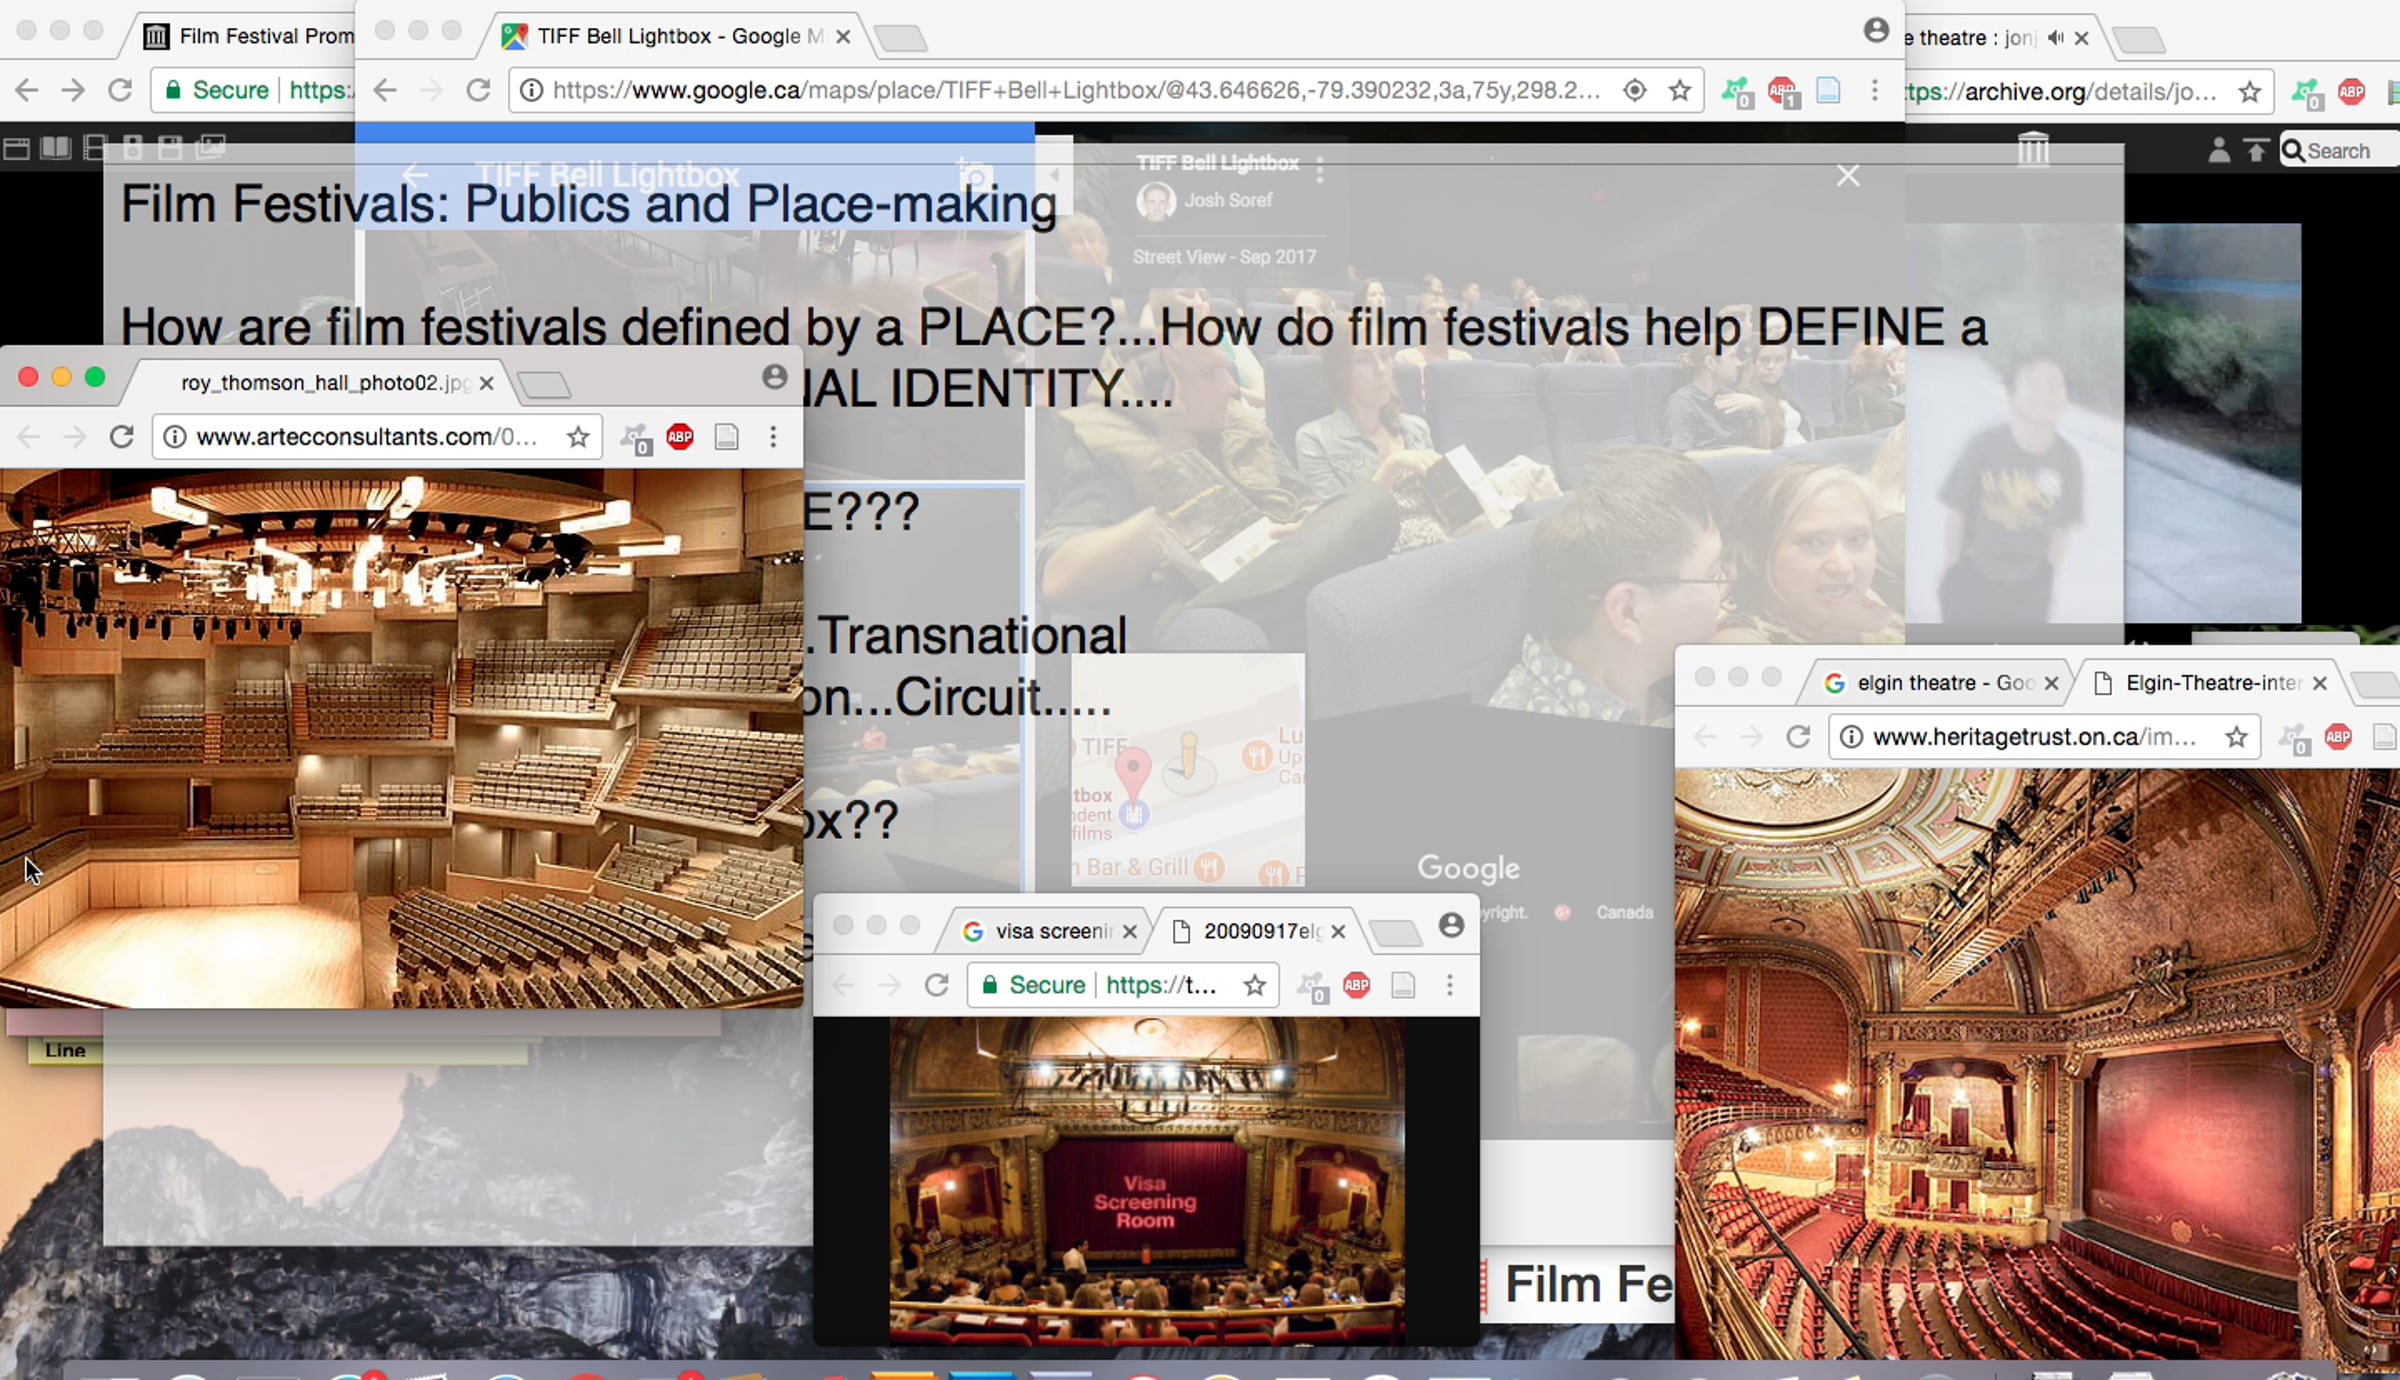Close the Street View photo overlay

pos(1847,176)
